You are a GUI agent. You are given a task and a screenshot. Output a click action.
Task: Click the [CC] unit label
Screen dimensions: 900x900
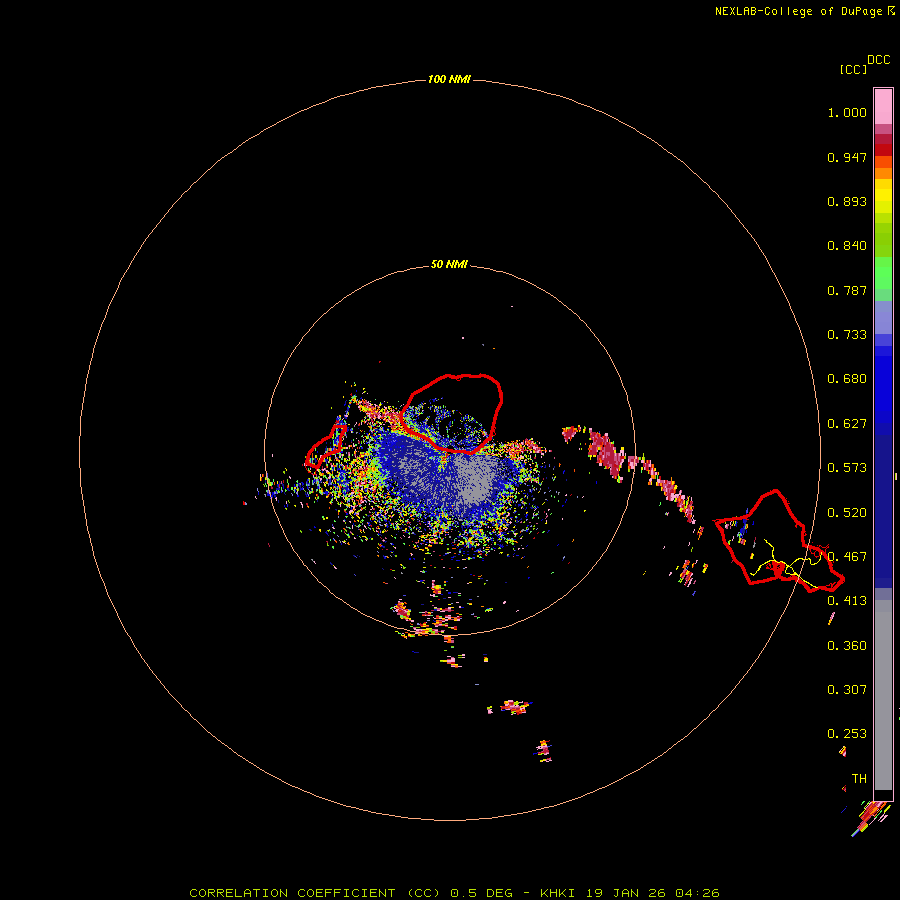tap(853, 69)
